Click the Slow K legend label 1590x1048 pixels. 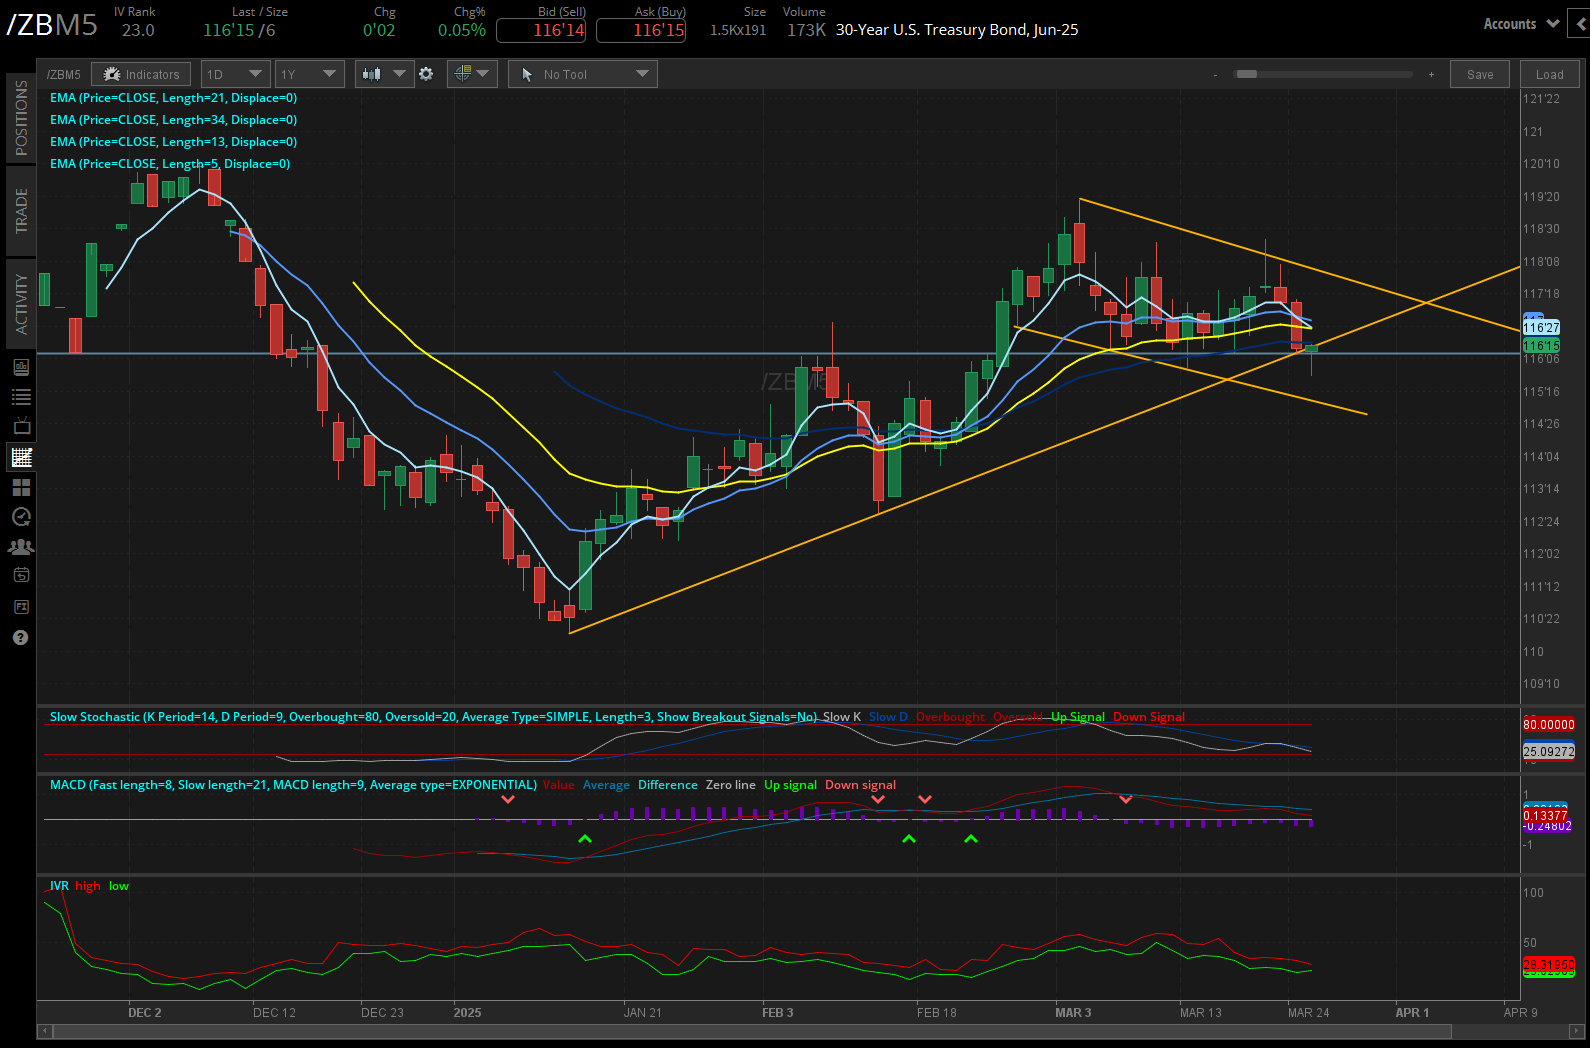[x=842, y=717]
